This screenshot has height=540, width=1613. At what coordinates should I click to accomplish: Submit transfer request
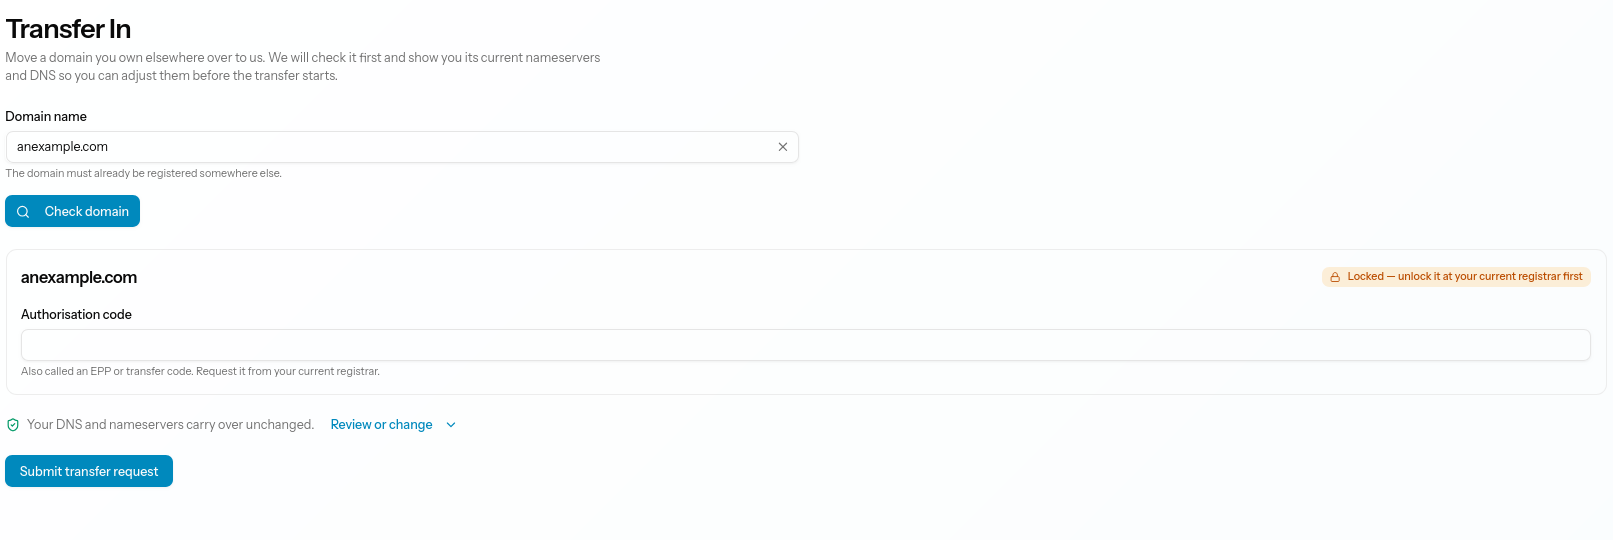click(89, 471)
